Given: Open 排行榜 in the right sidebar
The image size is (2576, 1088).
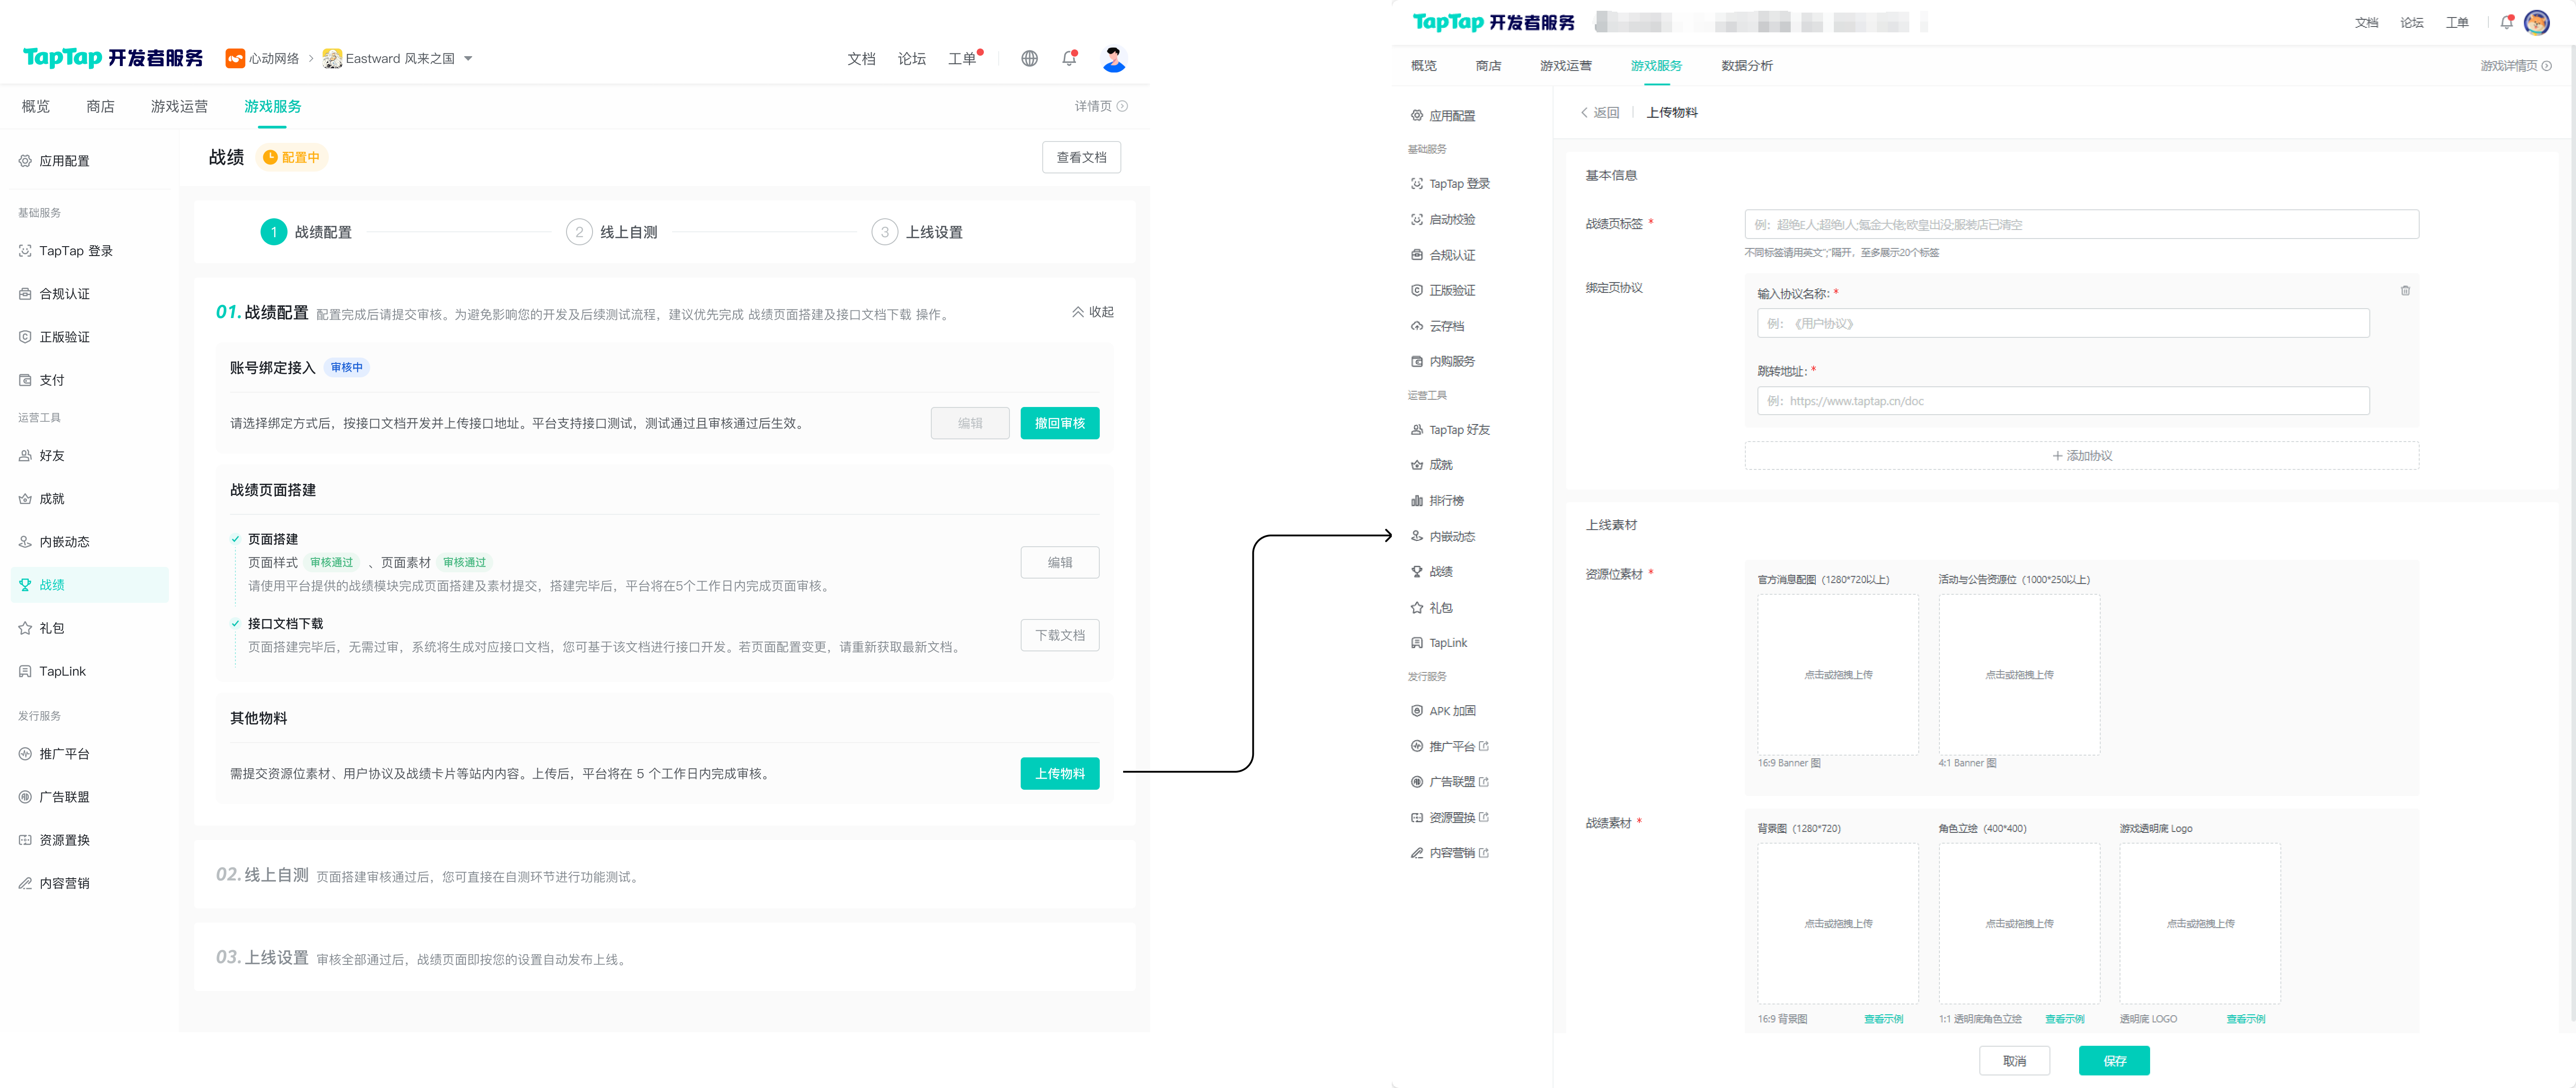Looking at the screenshot, I should click(1446, 501).
